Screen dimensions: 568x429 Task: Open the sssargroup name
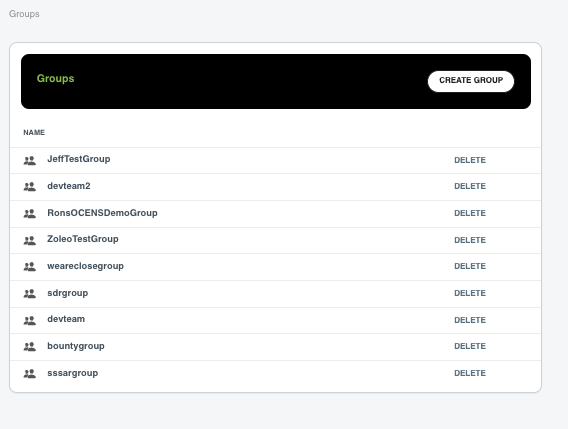click(x=72, y=373)
